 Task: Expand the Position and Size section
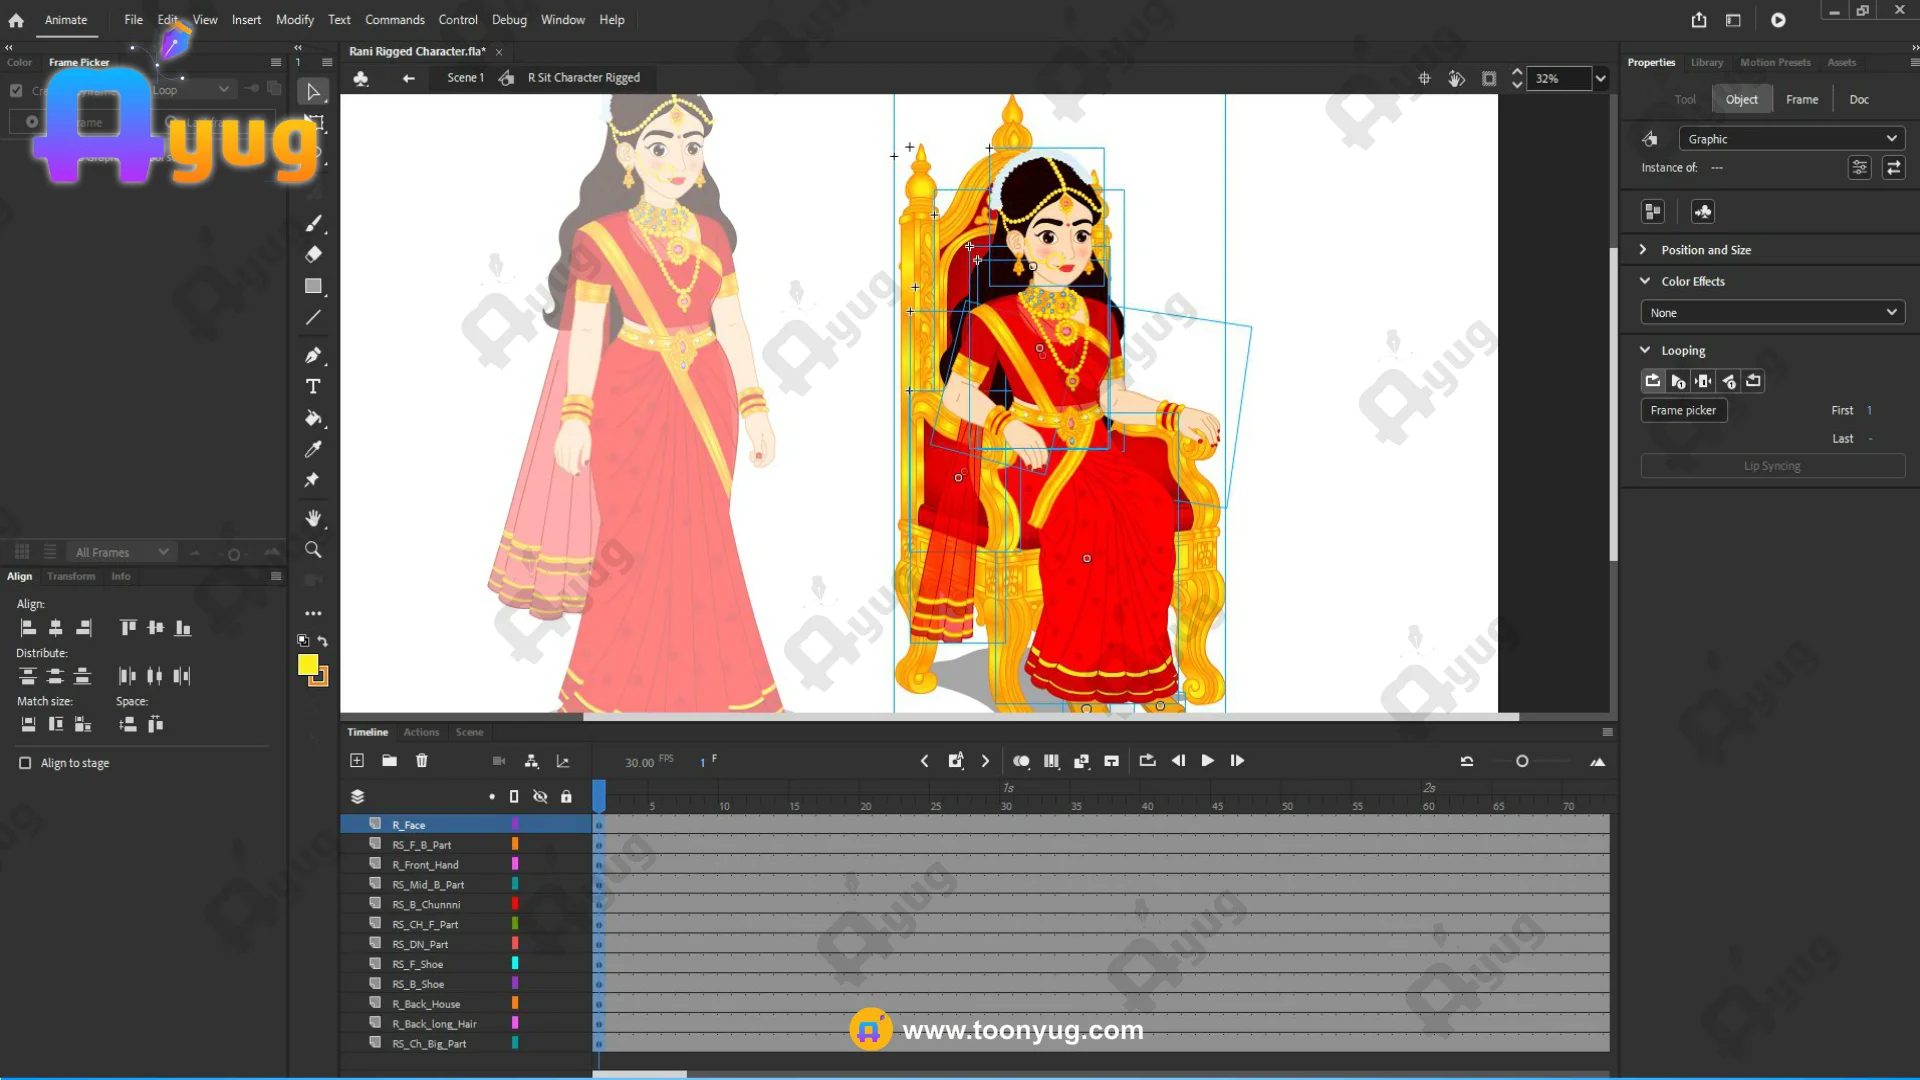1705,250
